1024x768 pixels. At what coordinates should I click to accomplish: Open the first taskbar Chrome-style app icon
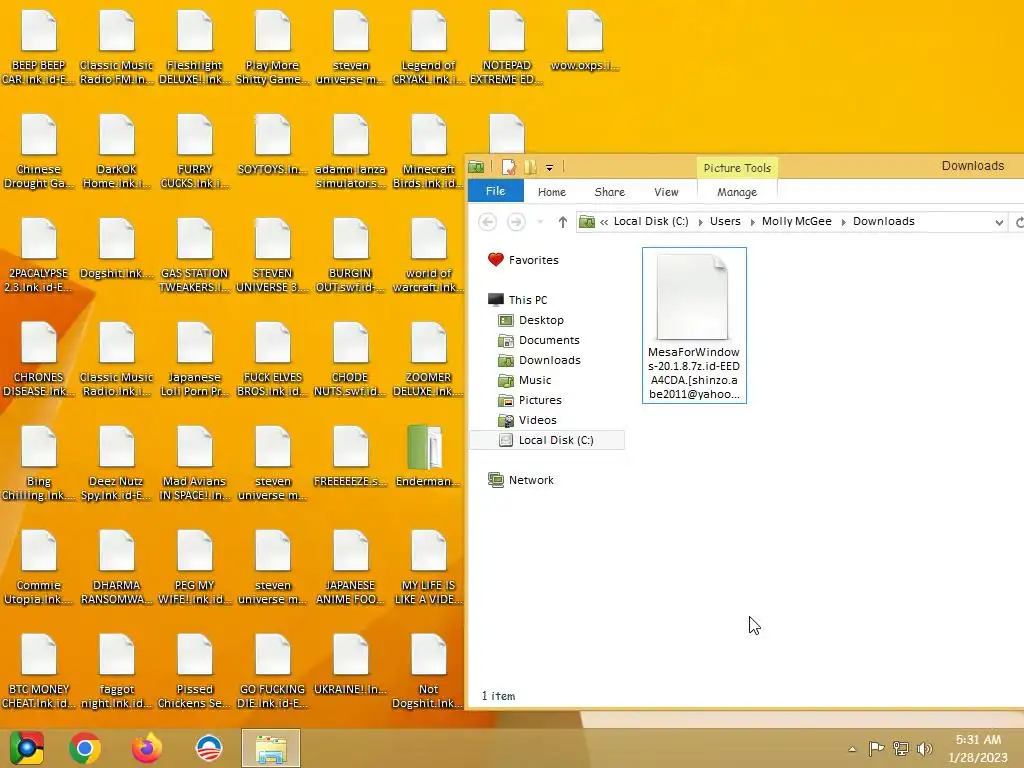(x=27, y=748)
